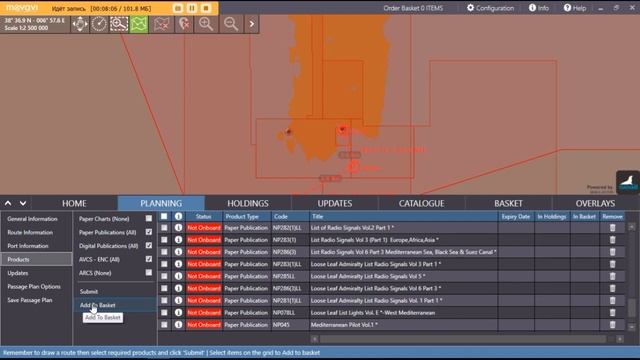640x360 pixels.
Task: Select the dashed circle measure tool
Action: (x=99, y=24)
